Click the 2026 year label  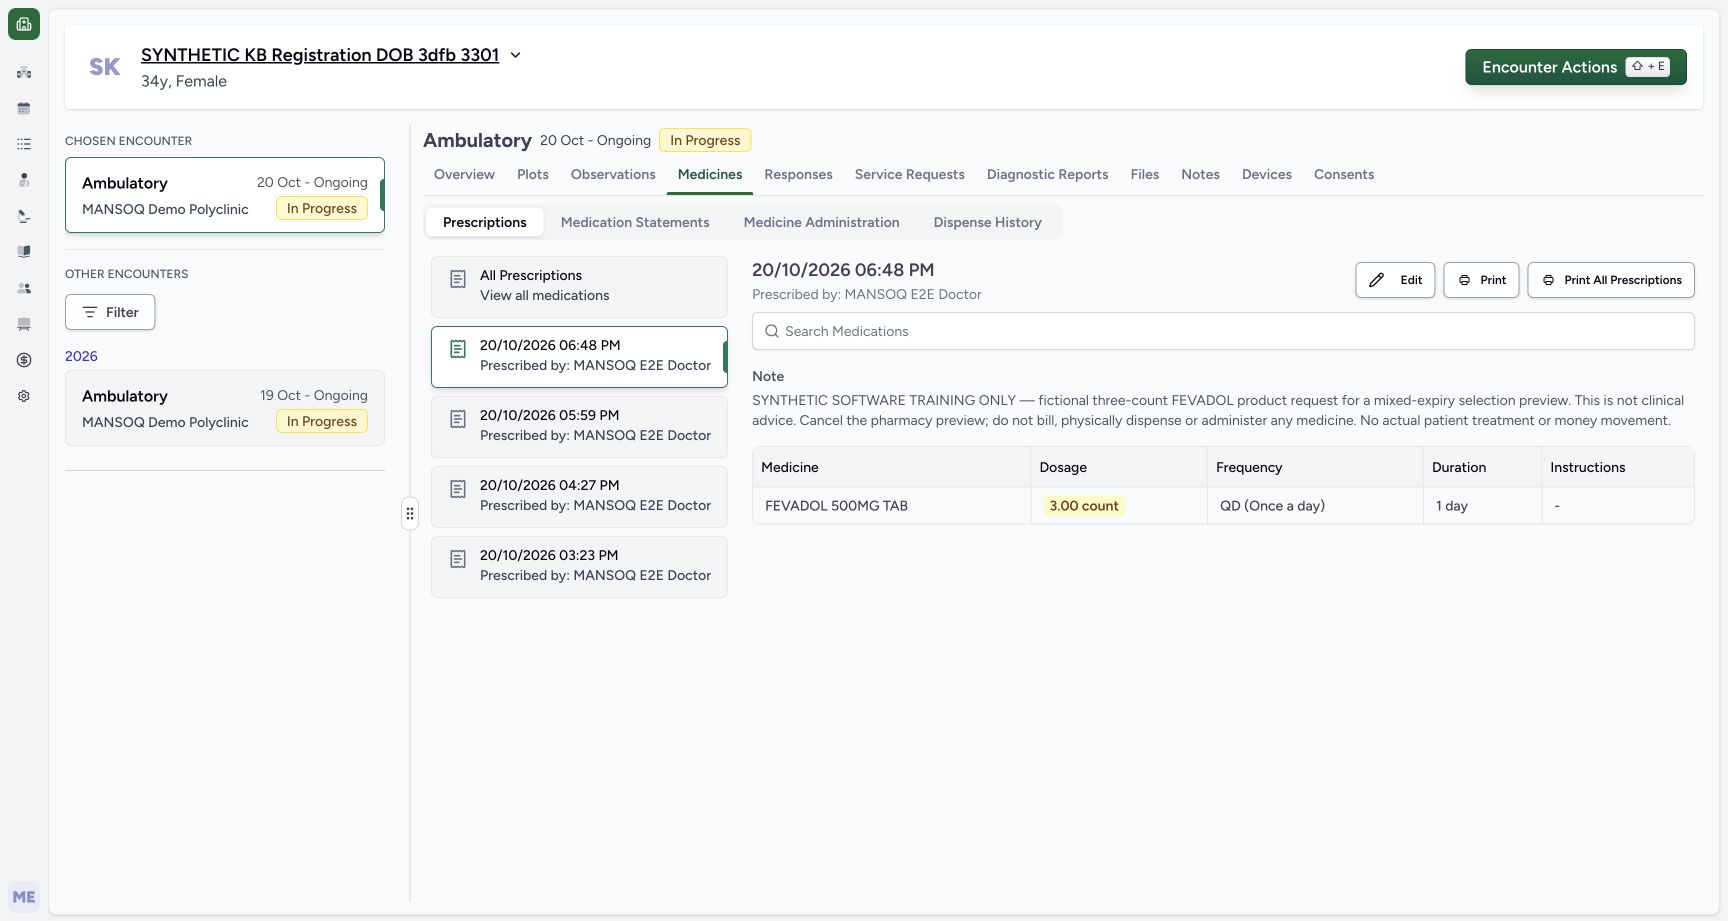click(x=81, y=356)
